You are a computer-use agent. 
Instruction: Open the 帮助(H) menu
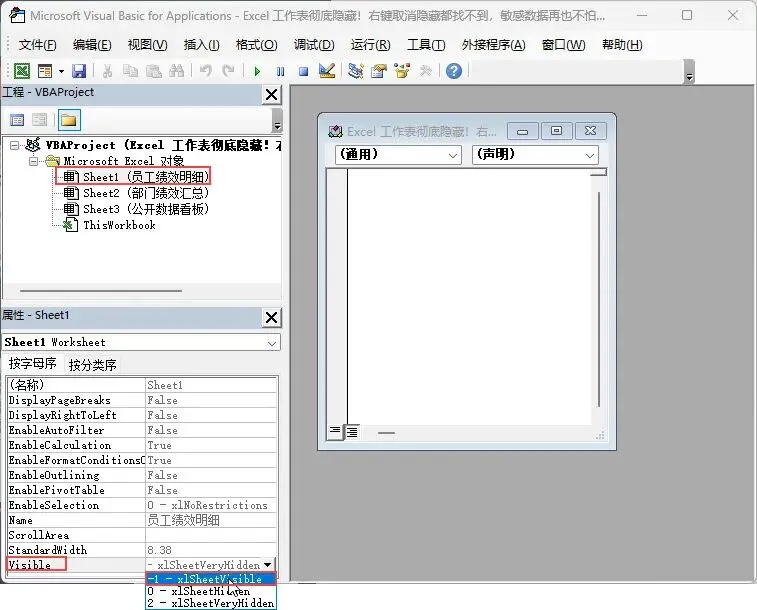(622, 45)
